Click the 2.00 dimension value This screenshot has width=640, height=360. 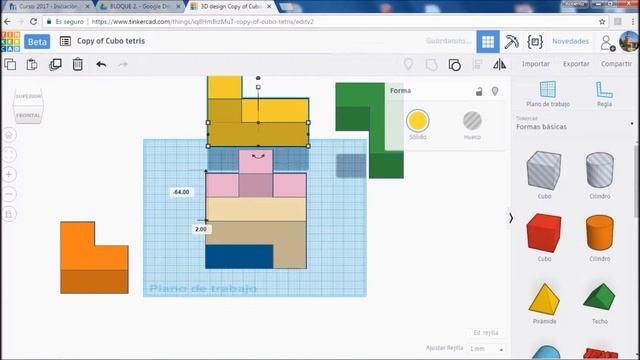point(201,229)
